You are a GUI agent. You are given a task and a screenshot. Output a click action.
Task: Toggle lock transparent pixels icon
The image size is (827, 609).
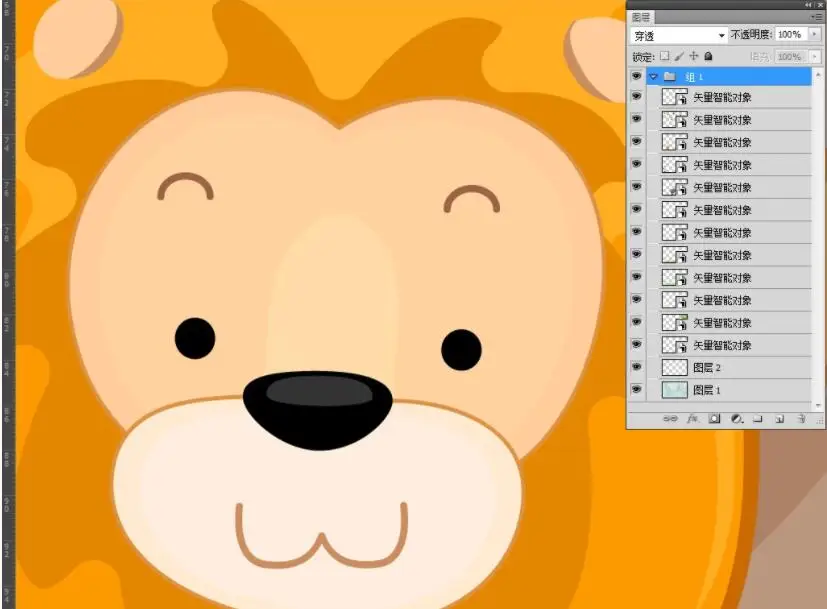[665, 56]
